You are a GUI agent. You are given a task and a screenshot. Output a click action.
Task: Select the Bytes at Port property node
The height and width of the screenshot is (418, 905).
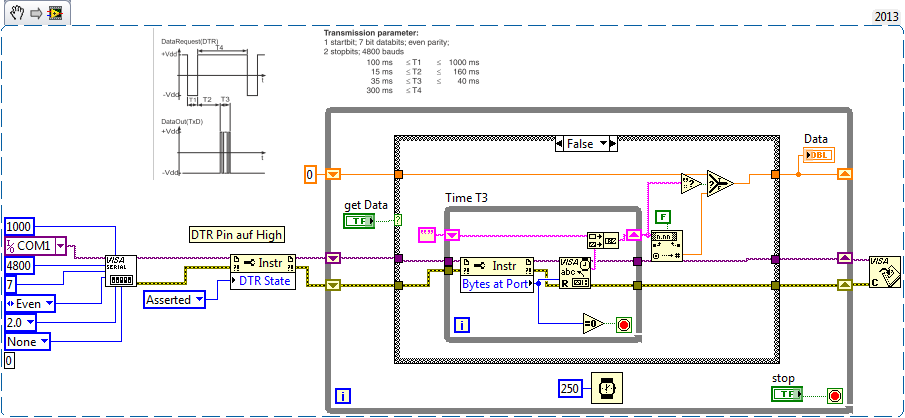click(x=497, y=275)
